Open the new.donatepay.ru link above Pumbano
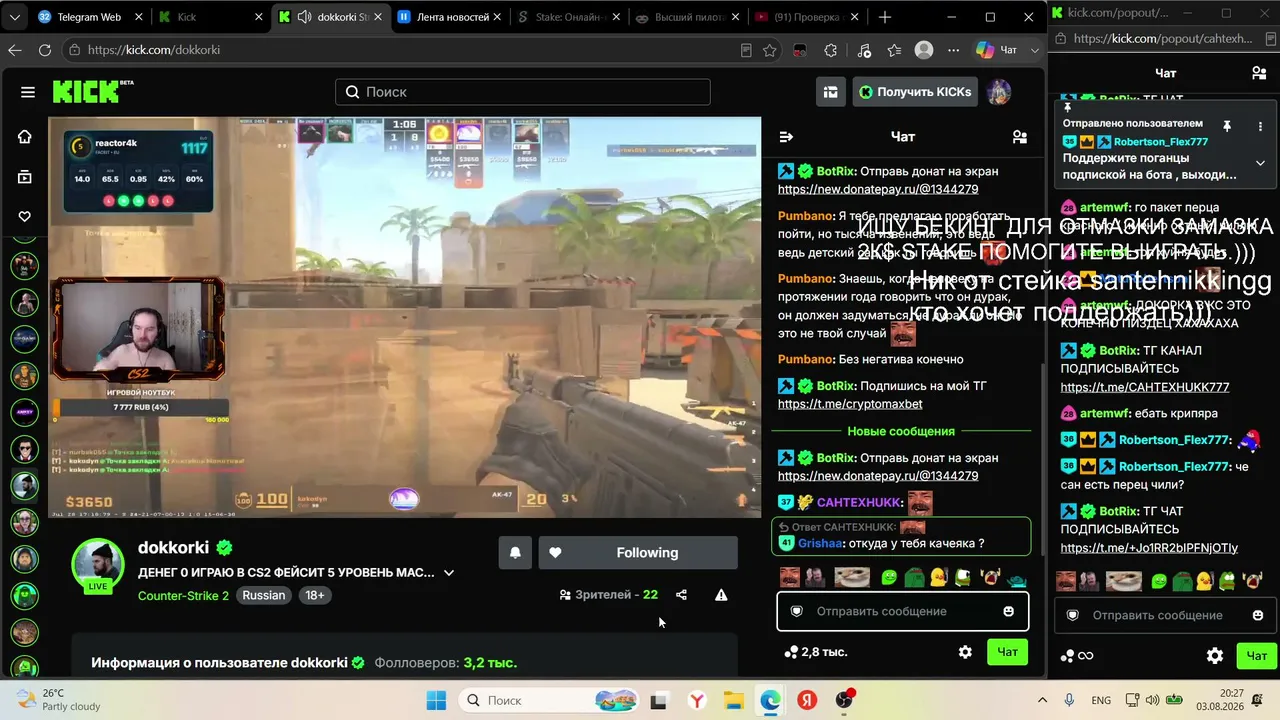Viewport: 1280px width, 720px height. click(x=878, y=189)
